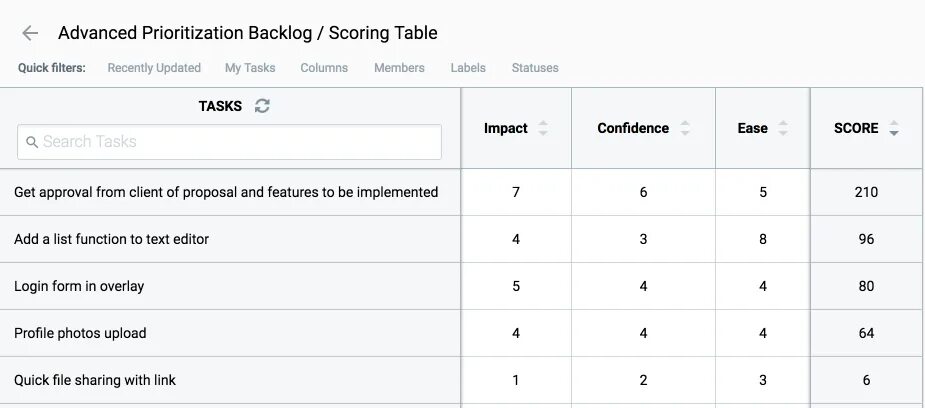Screen dimensions: 925x408
Task: Click the back arrow icon
Action: [x=30, y=33]
